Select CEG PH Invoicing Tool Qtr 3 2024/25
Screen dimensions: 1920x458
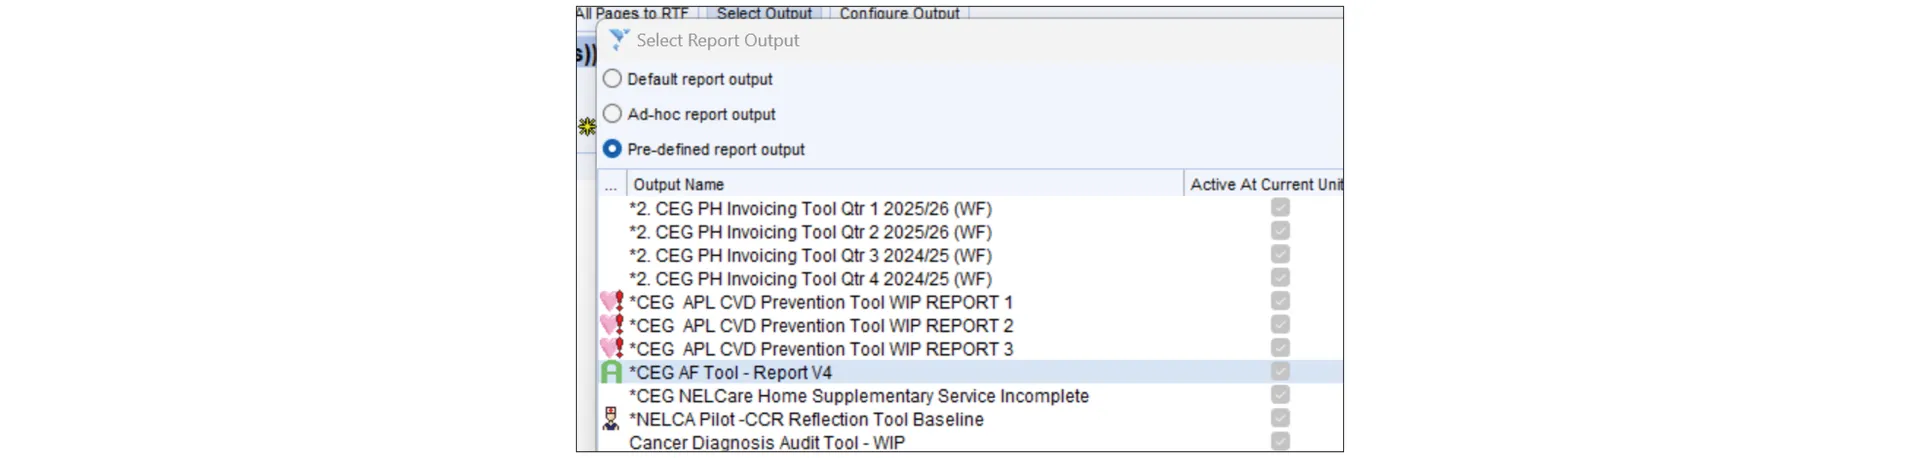[810, 255]
